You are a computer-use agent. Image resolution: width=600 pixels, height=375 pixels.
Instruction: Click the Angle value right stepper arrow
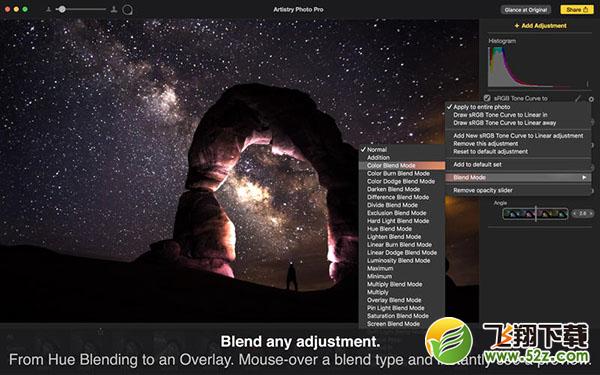point(591,213)
